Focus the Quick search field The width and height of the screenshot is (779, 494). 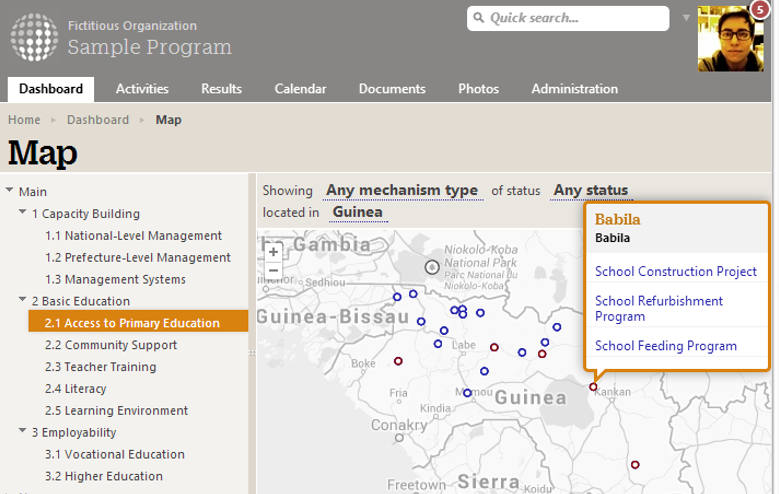coord(568,18)
